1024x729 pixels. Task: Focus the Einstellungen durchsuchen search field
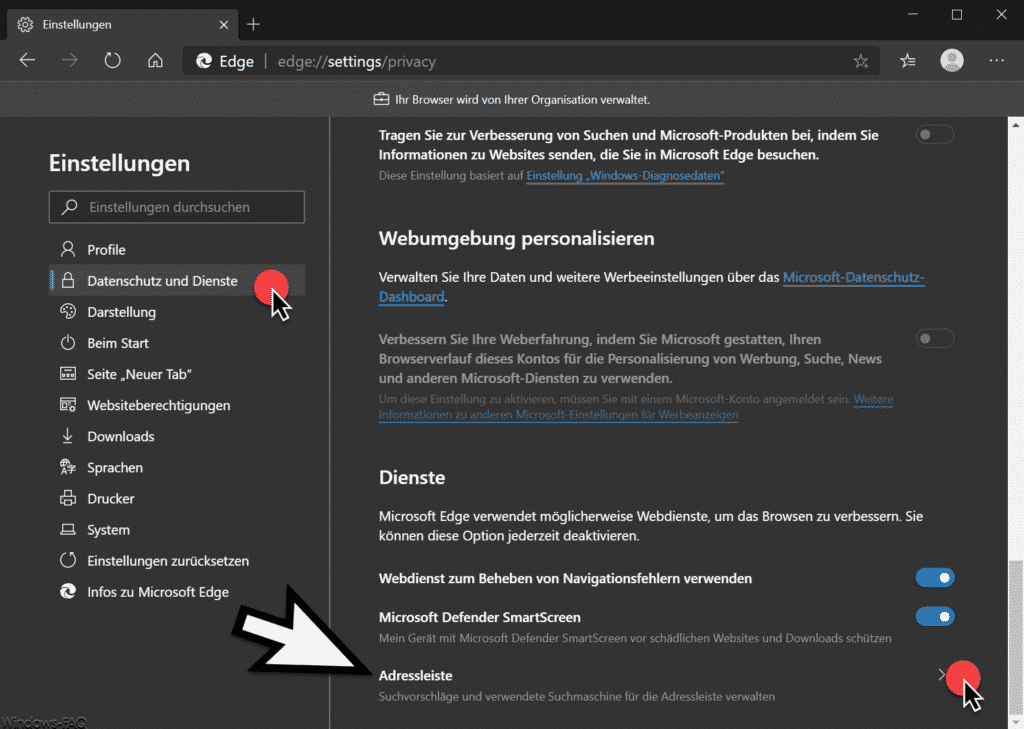point(176,207)
